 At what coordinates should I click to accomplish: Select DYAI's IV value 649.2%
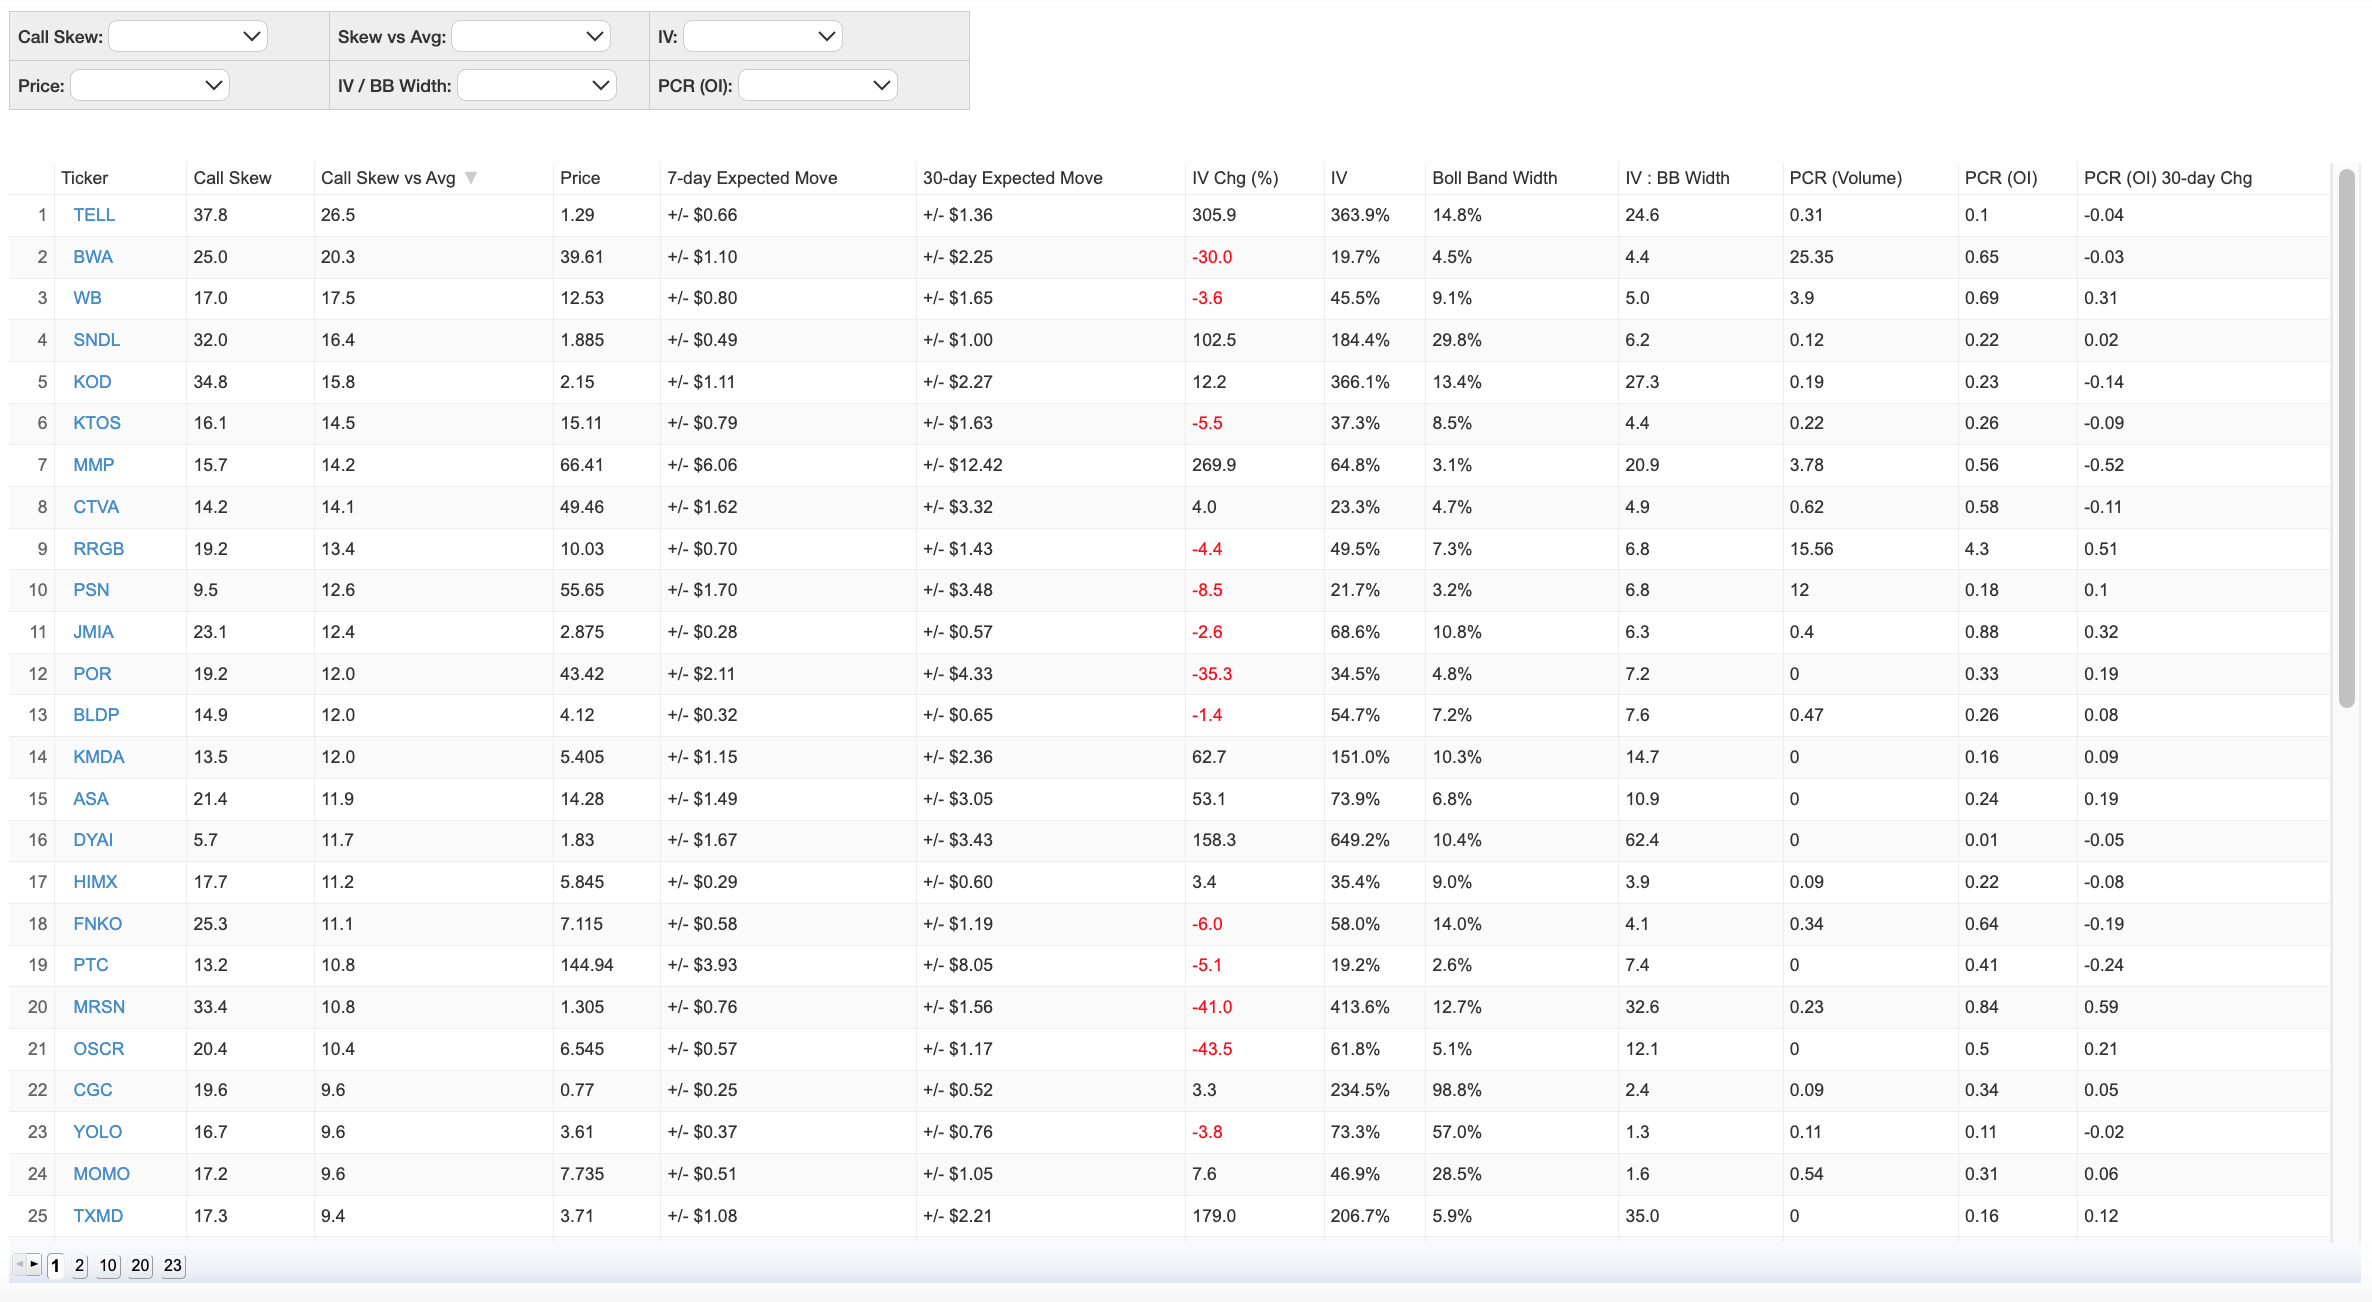(1360, 840)
